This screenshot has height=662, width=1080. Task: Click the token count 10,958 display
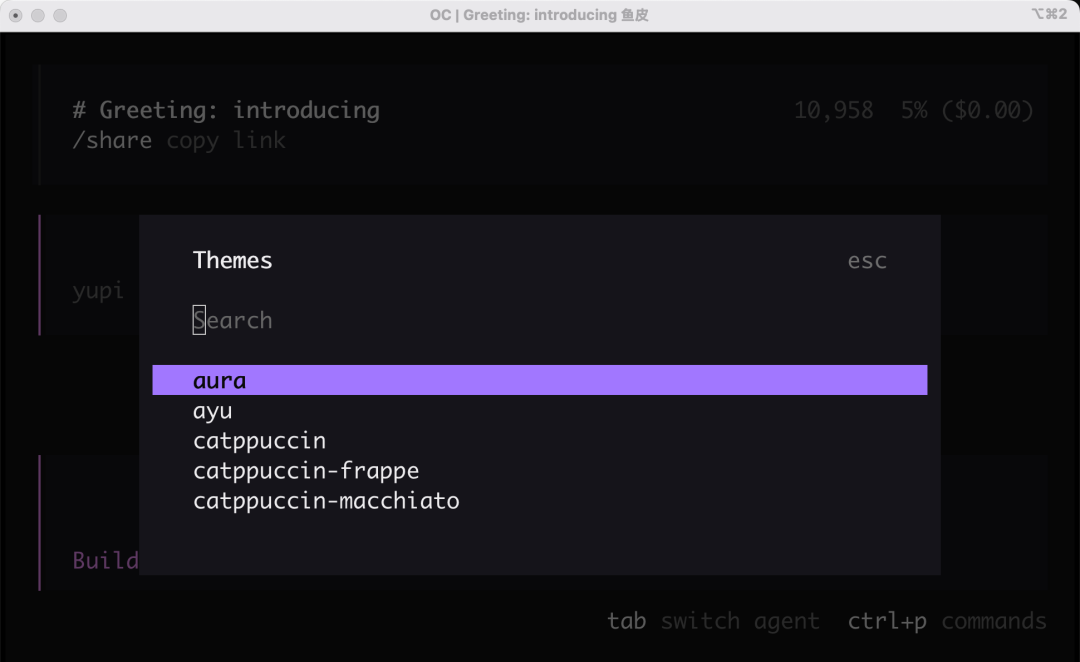[x=834, y=110]
